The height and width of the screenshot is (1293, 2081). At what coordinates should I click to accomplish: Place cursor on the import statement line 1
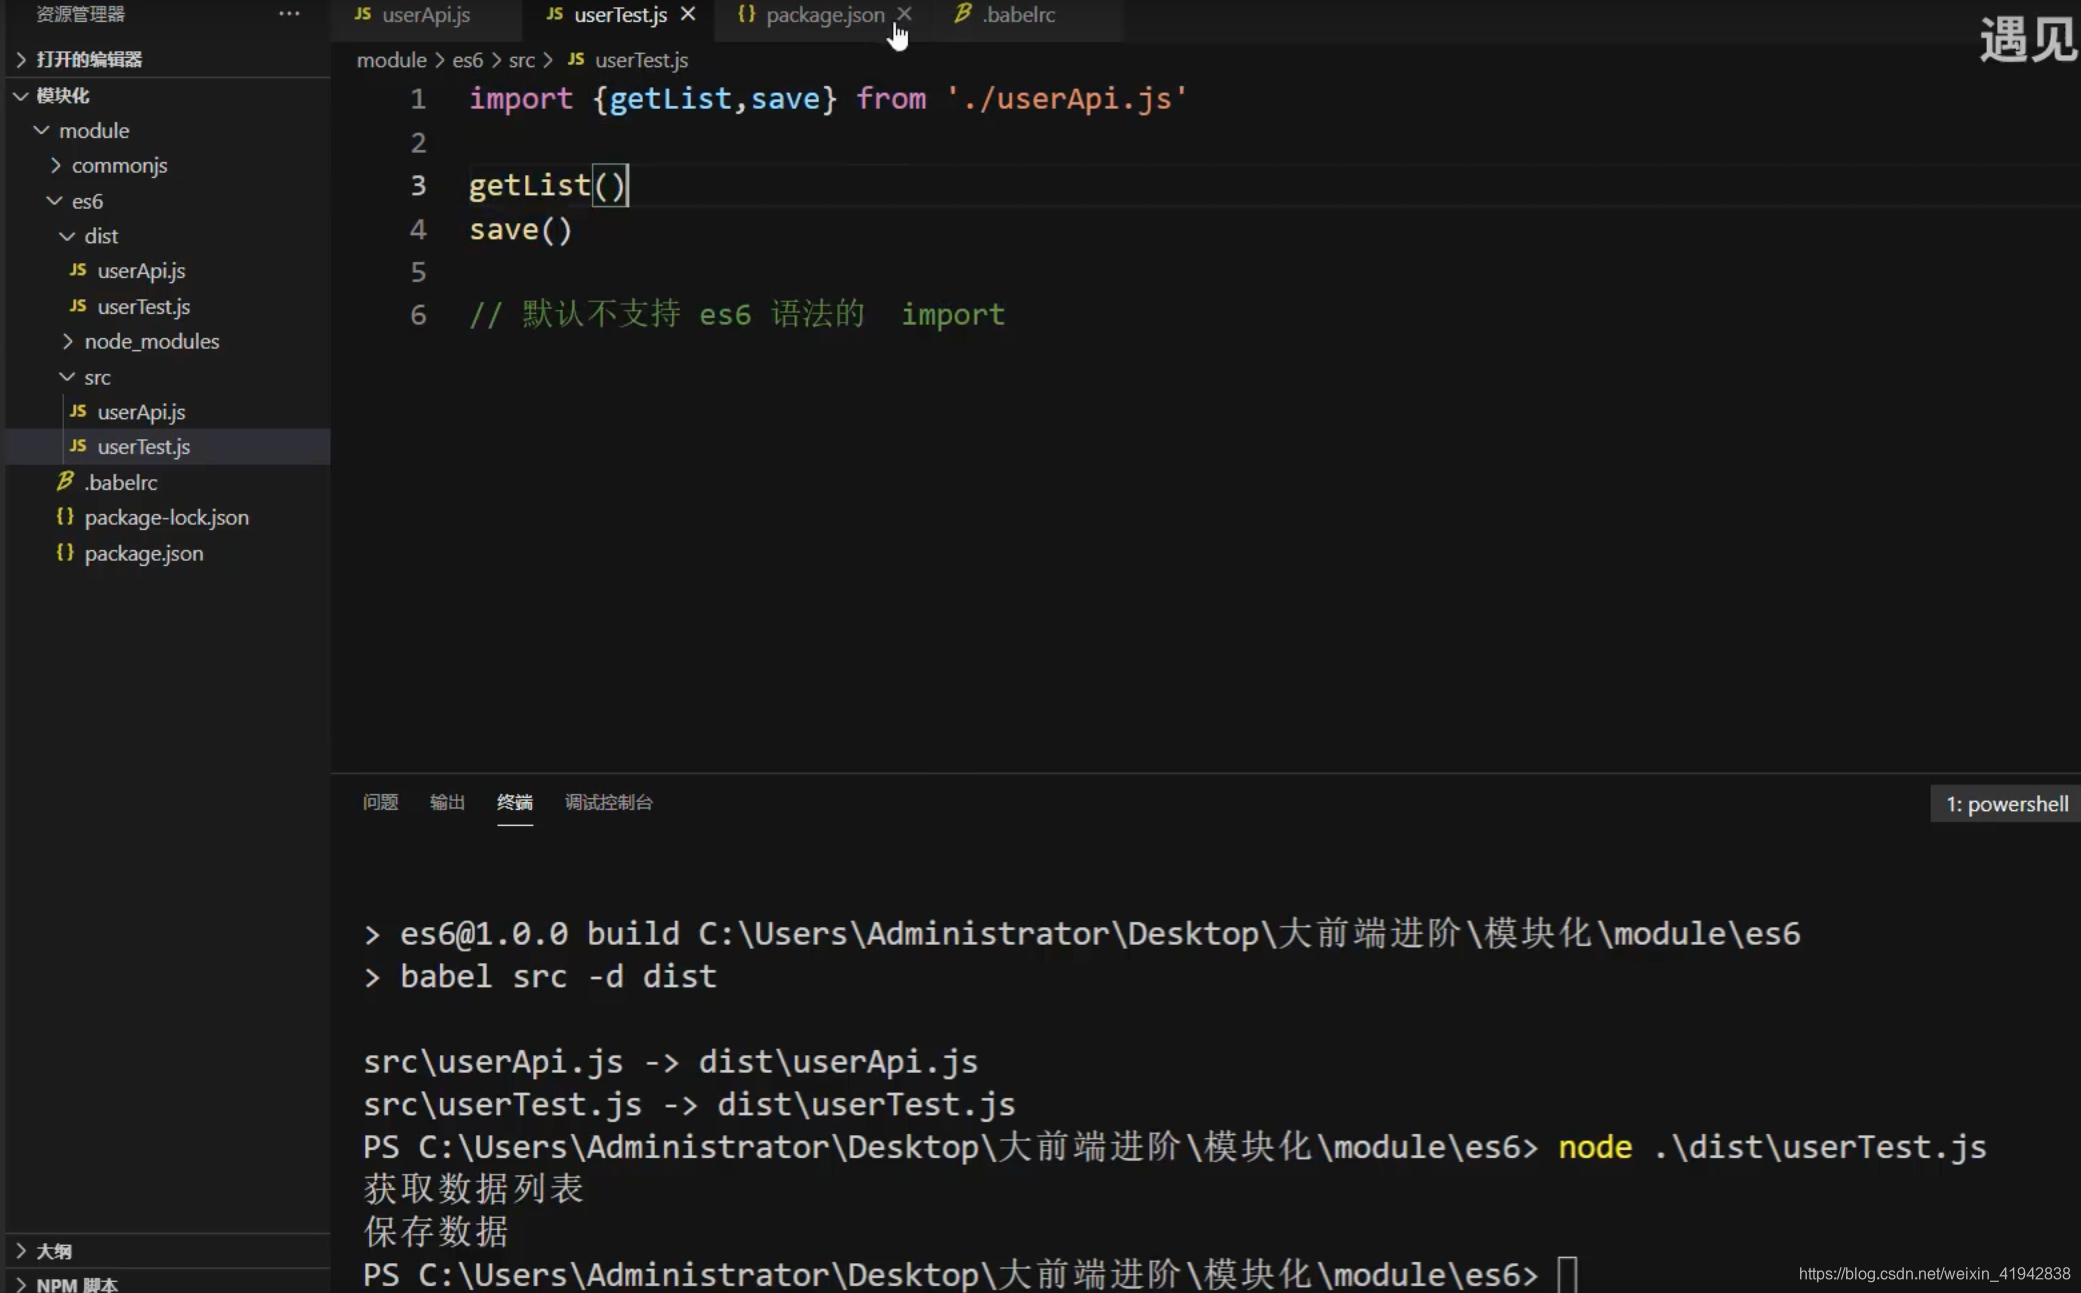(828, 99)
